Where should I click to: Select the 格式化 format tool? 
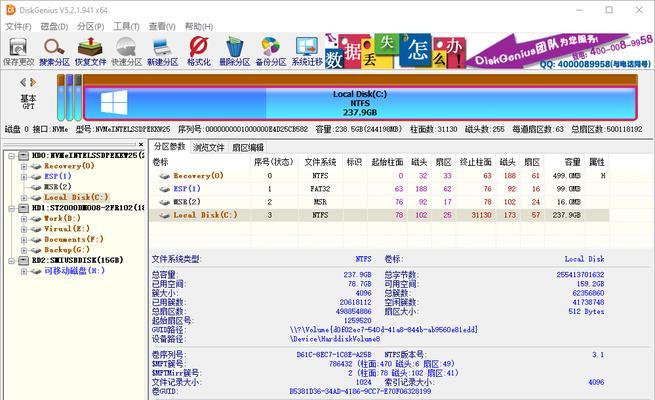pyautogui.click(x=198, y=52)
